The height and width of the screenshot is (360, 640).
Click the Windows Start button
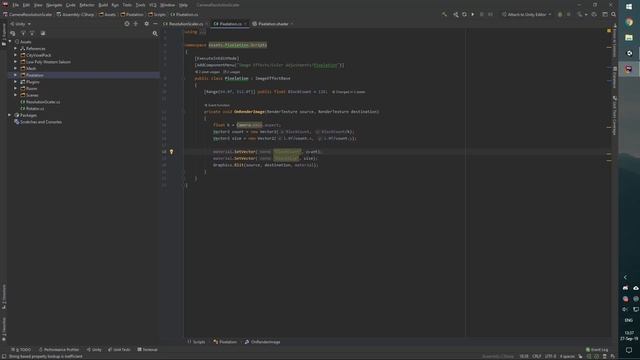click(x=629, y=7)
